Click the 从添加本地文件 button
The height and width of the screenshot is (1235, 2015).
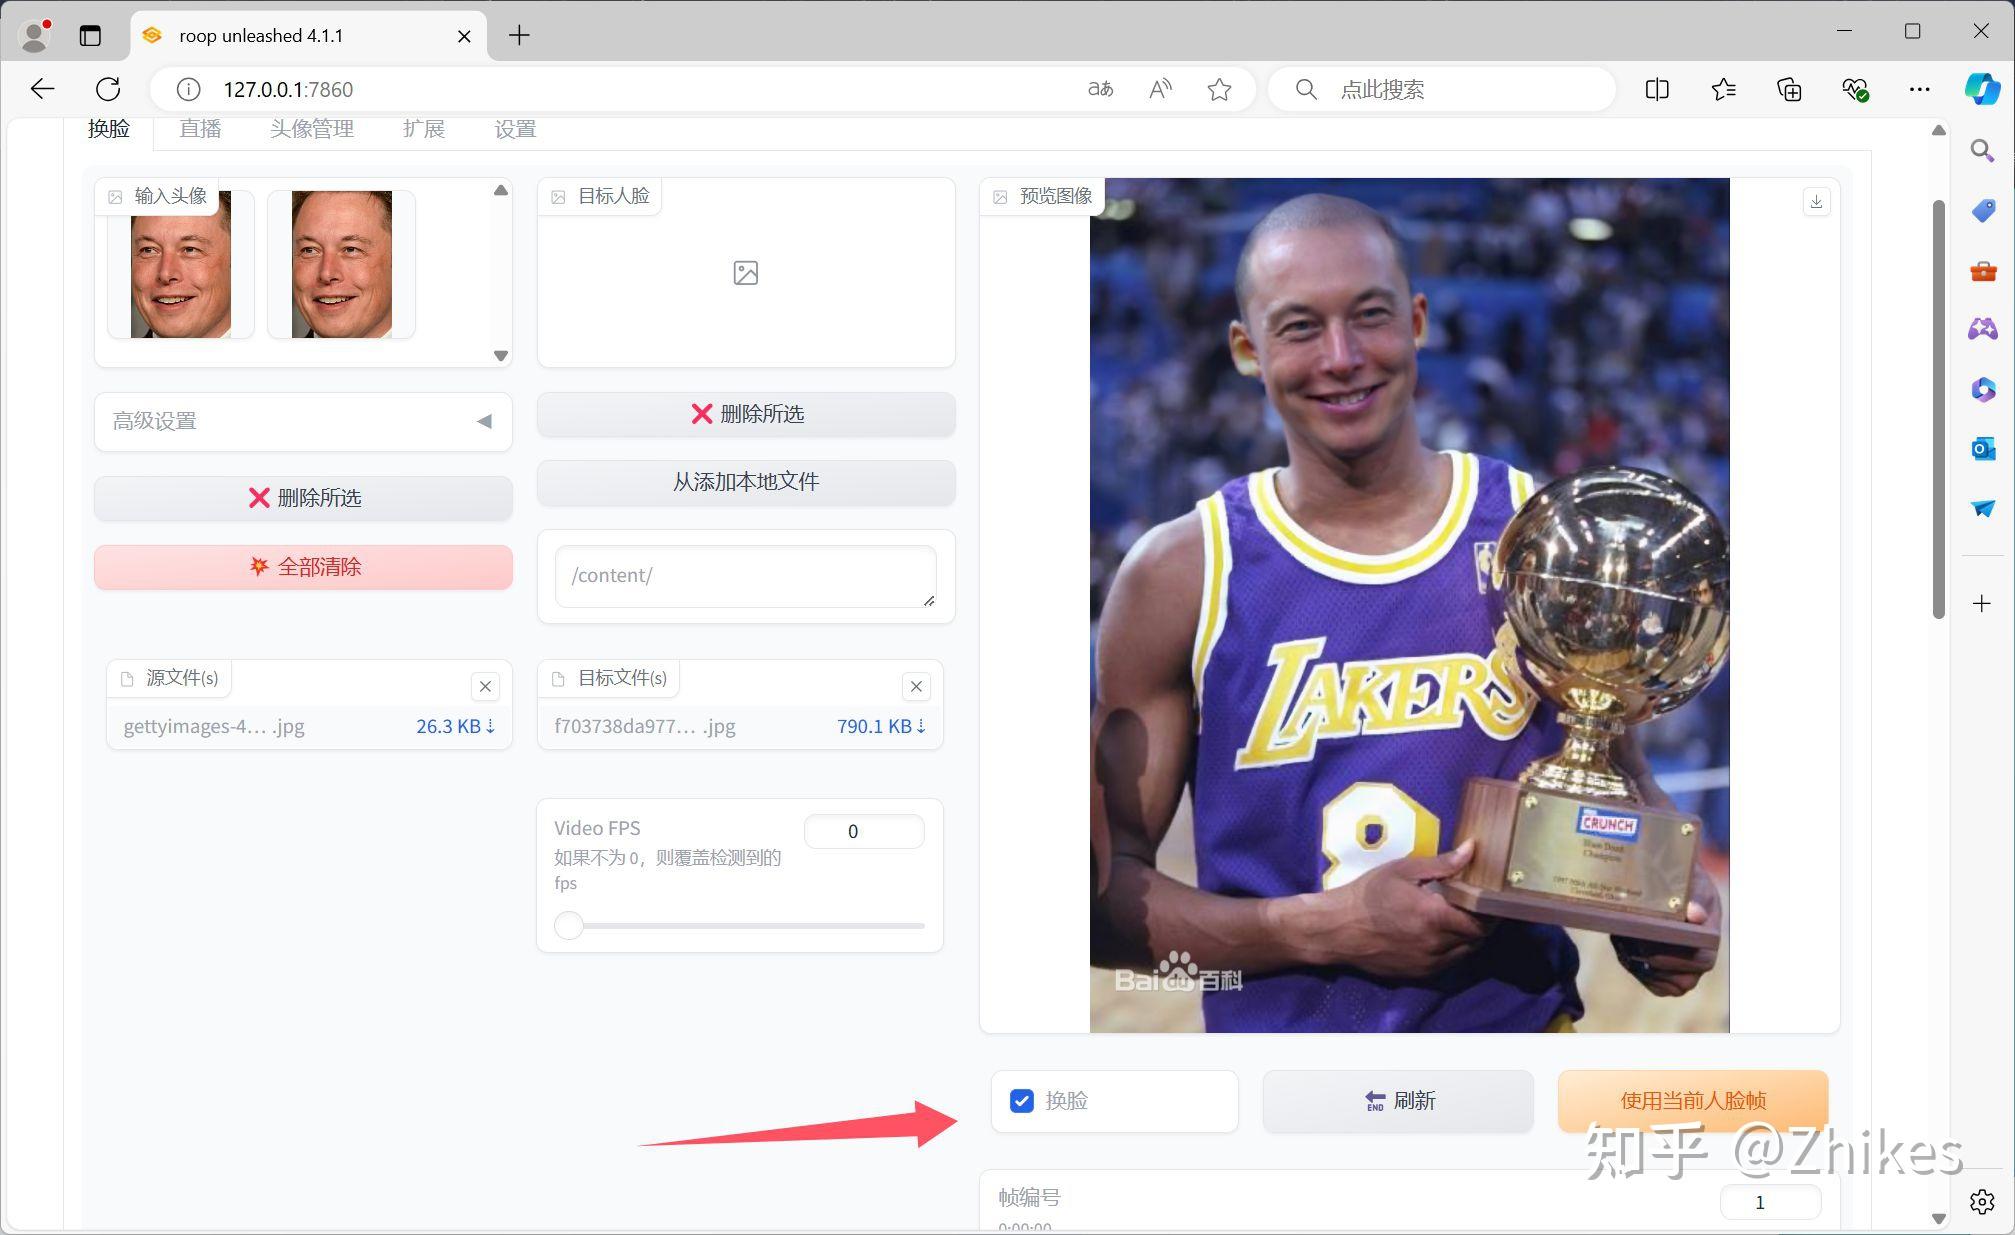[x=746, y=482]
